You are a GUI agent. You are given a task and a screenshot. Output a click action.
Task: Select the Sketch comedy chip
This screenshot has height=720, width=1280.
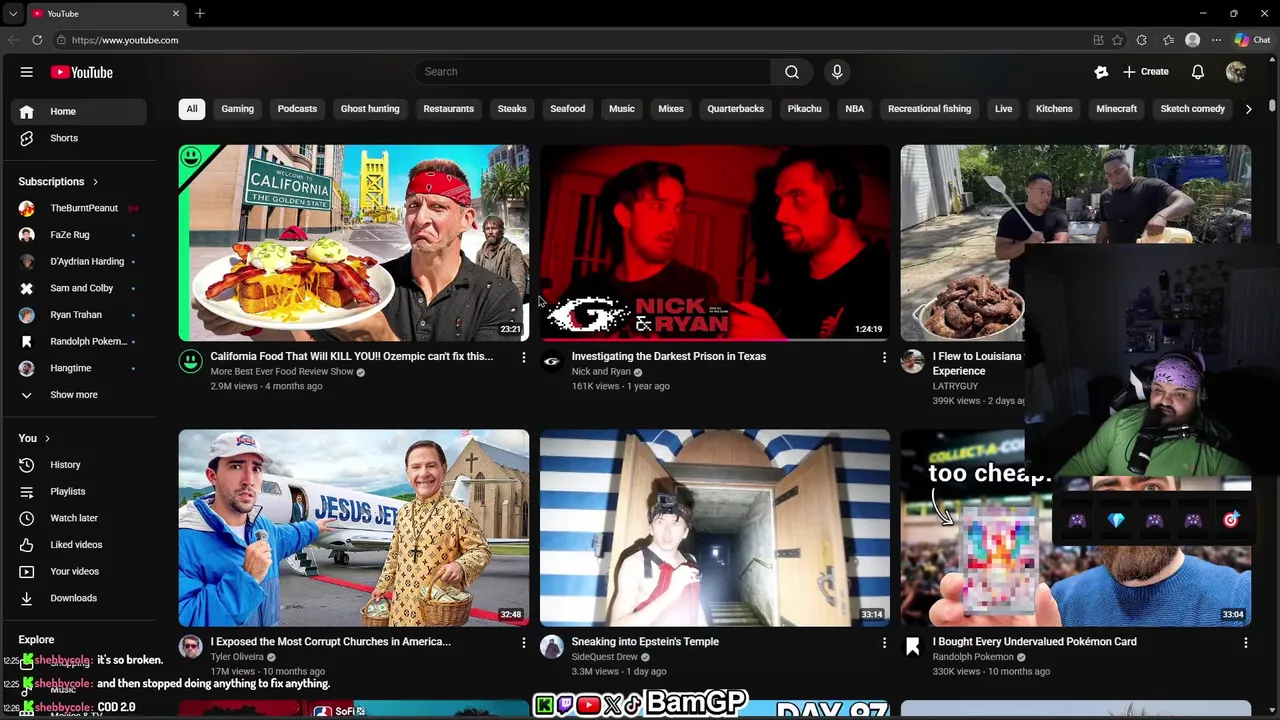coord(1192,109)
